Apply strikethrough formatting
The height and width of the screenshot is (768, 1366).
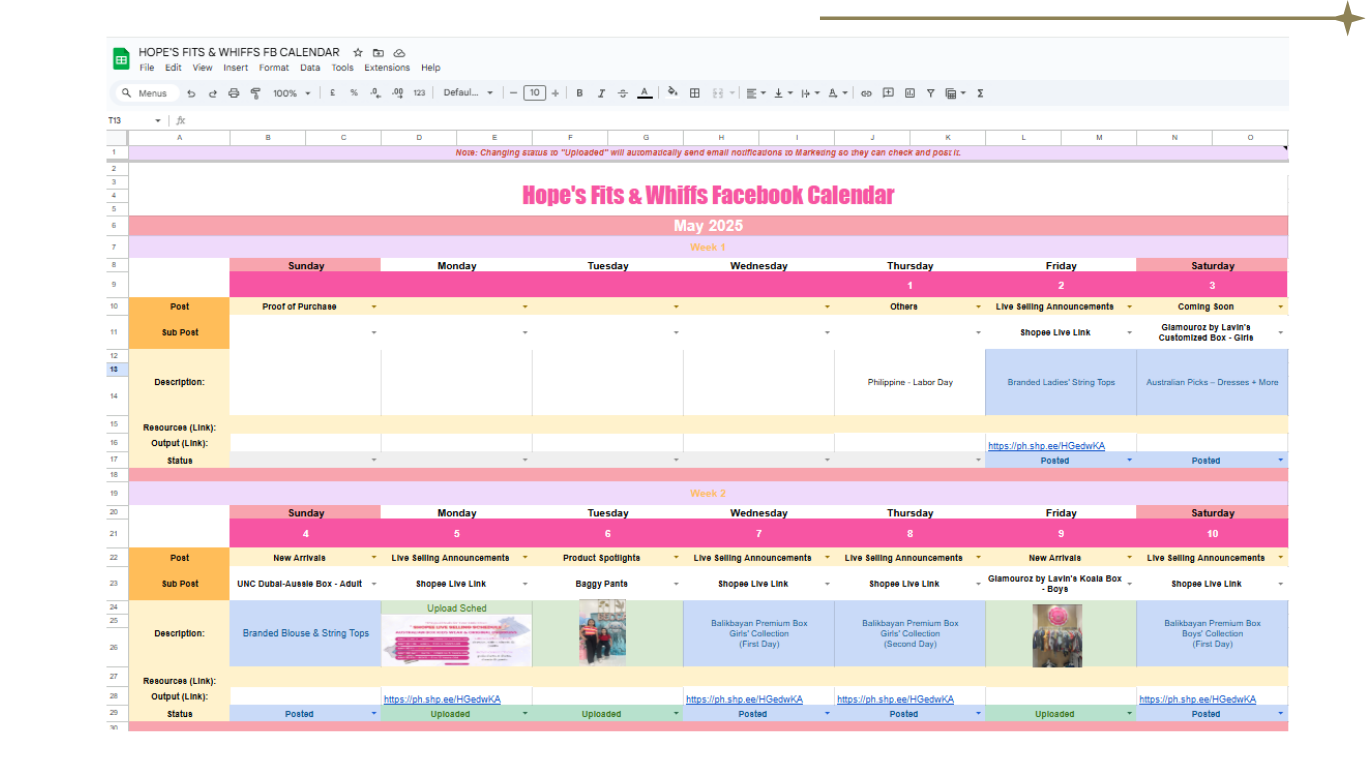click(623, 93)
